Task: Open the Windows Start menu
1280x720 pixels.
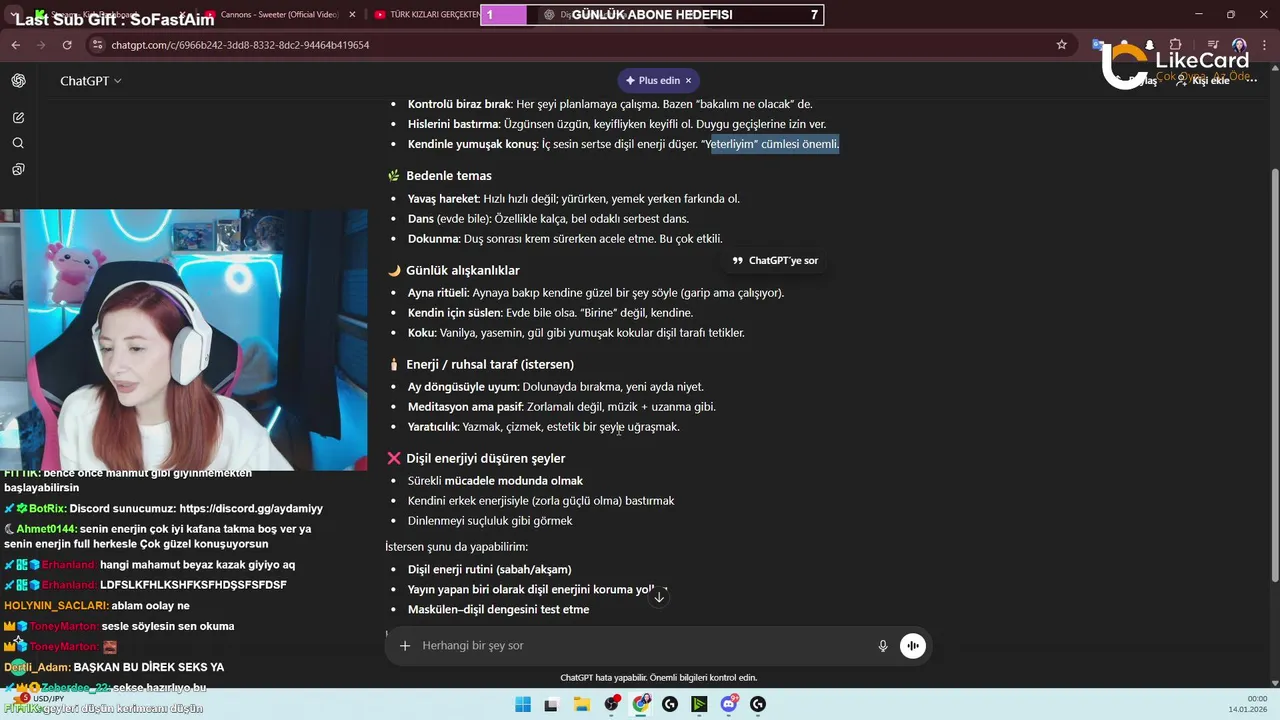Action: [x=523, y=704]
